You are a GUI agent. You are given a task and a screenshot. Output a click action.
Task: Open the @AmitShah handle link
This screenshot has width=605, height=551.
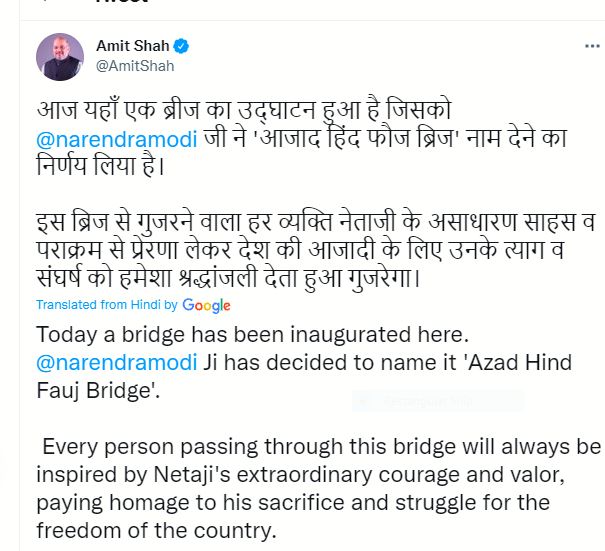click(x=134, y=66)
